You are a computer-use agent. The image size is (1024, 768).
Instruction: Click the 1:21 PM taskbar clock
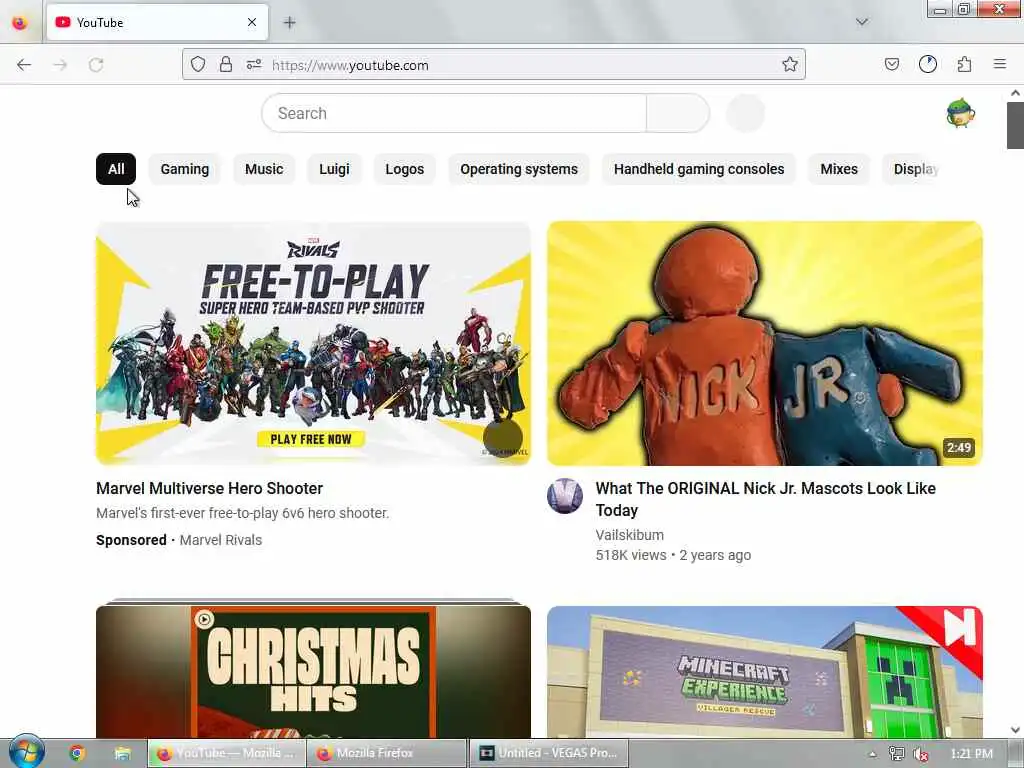tap(971, 754)
